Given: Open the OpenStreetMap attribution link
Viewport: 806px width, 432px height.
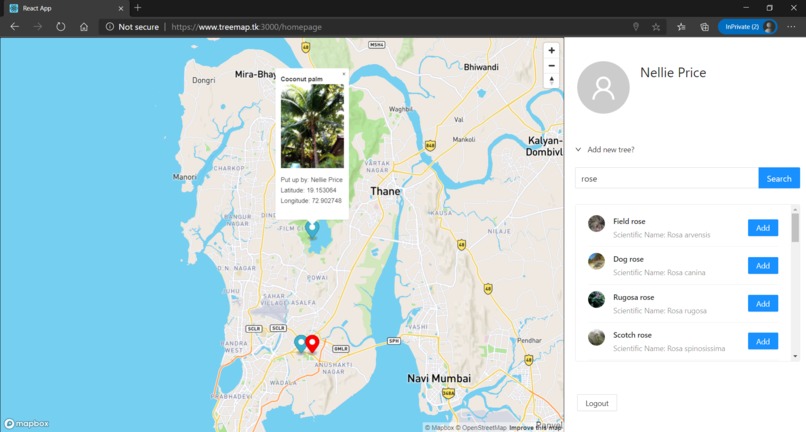Looking at the screenshot, I should click(481, 427).
